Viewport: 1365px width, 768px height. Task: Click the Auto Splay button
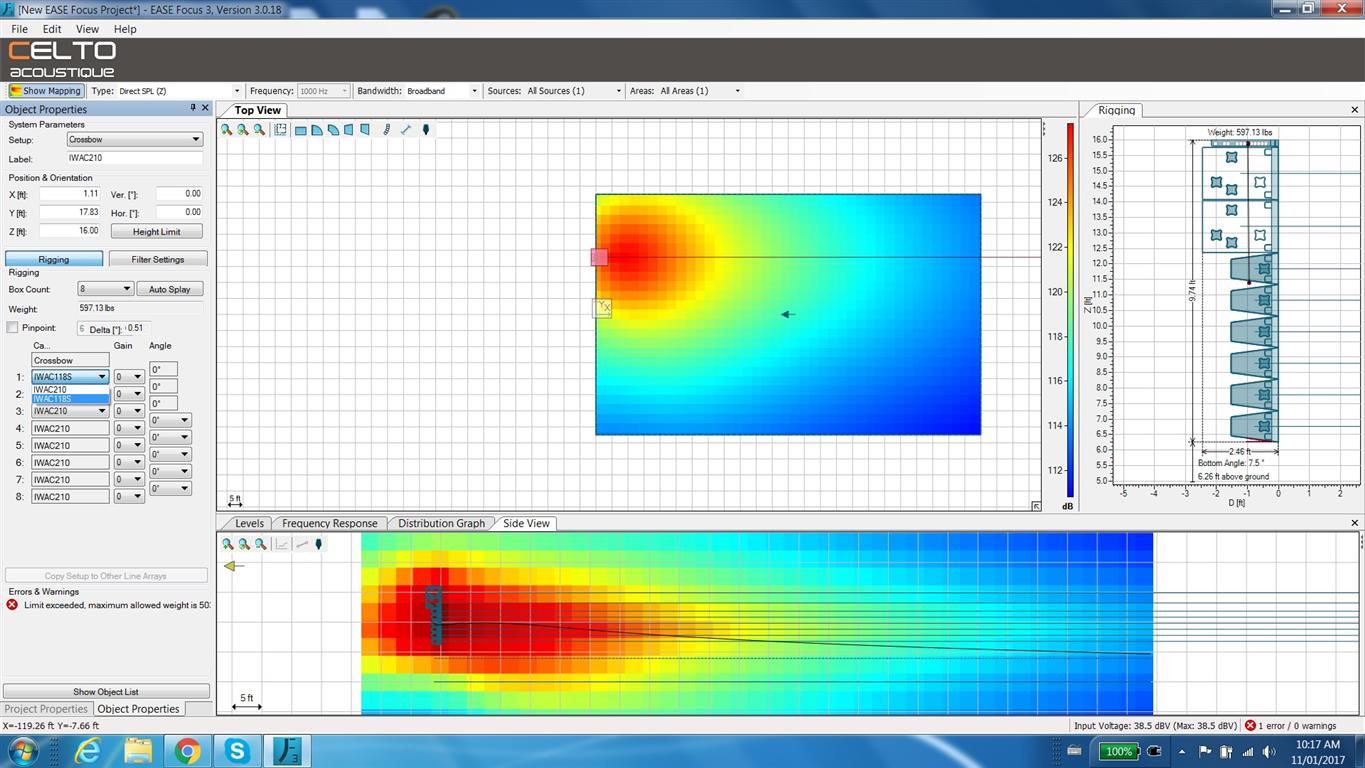point(169,289)
